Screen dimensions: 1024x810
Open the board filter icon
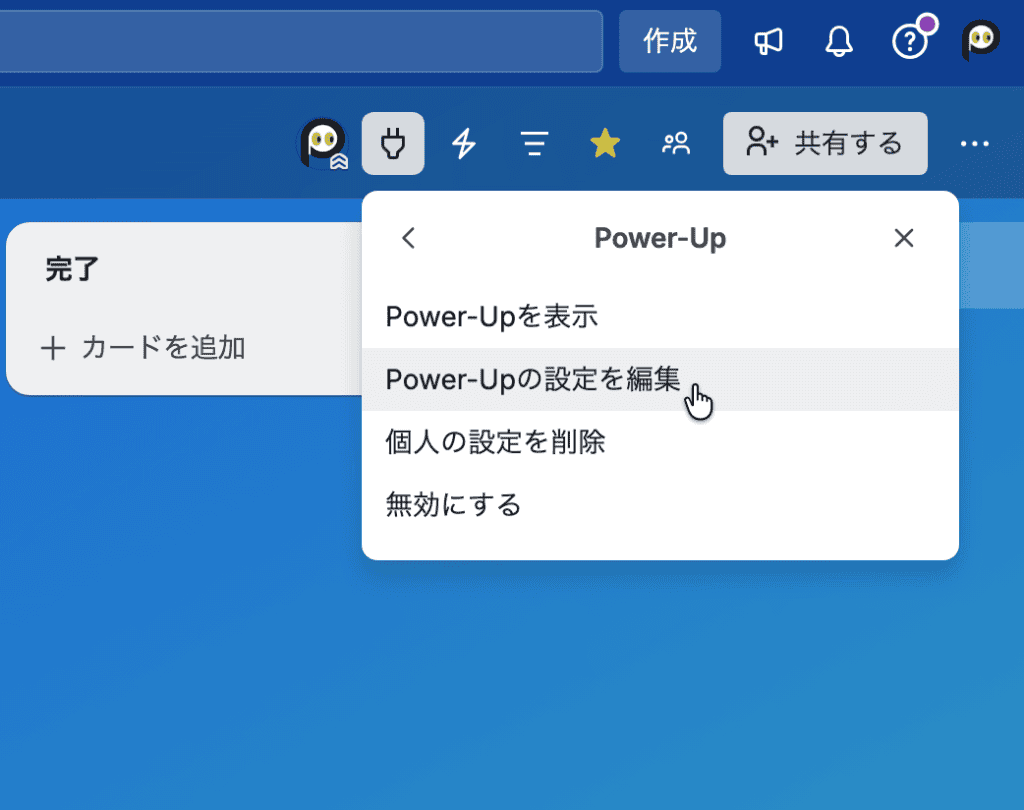[x=534, y=143]
